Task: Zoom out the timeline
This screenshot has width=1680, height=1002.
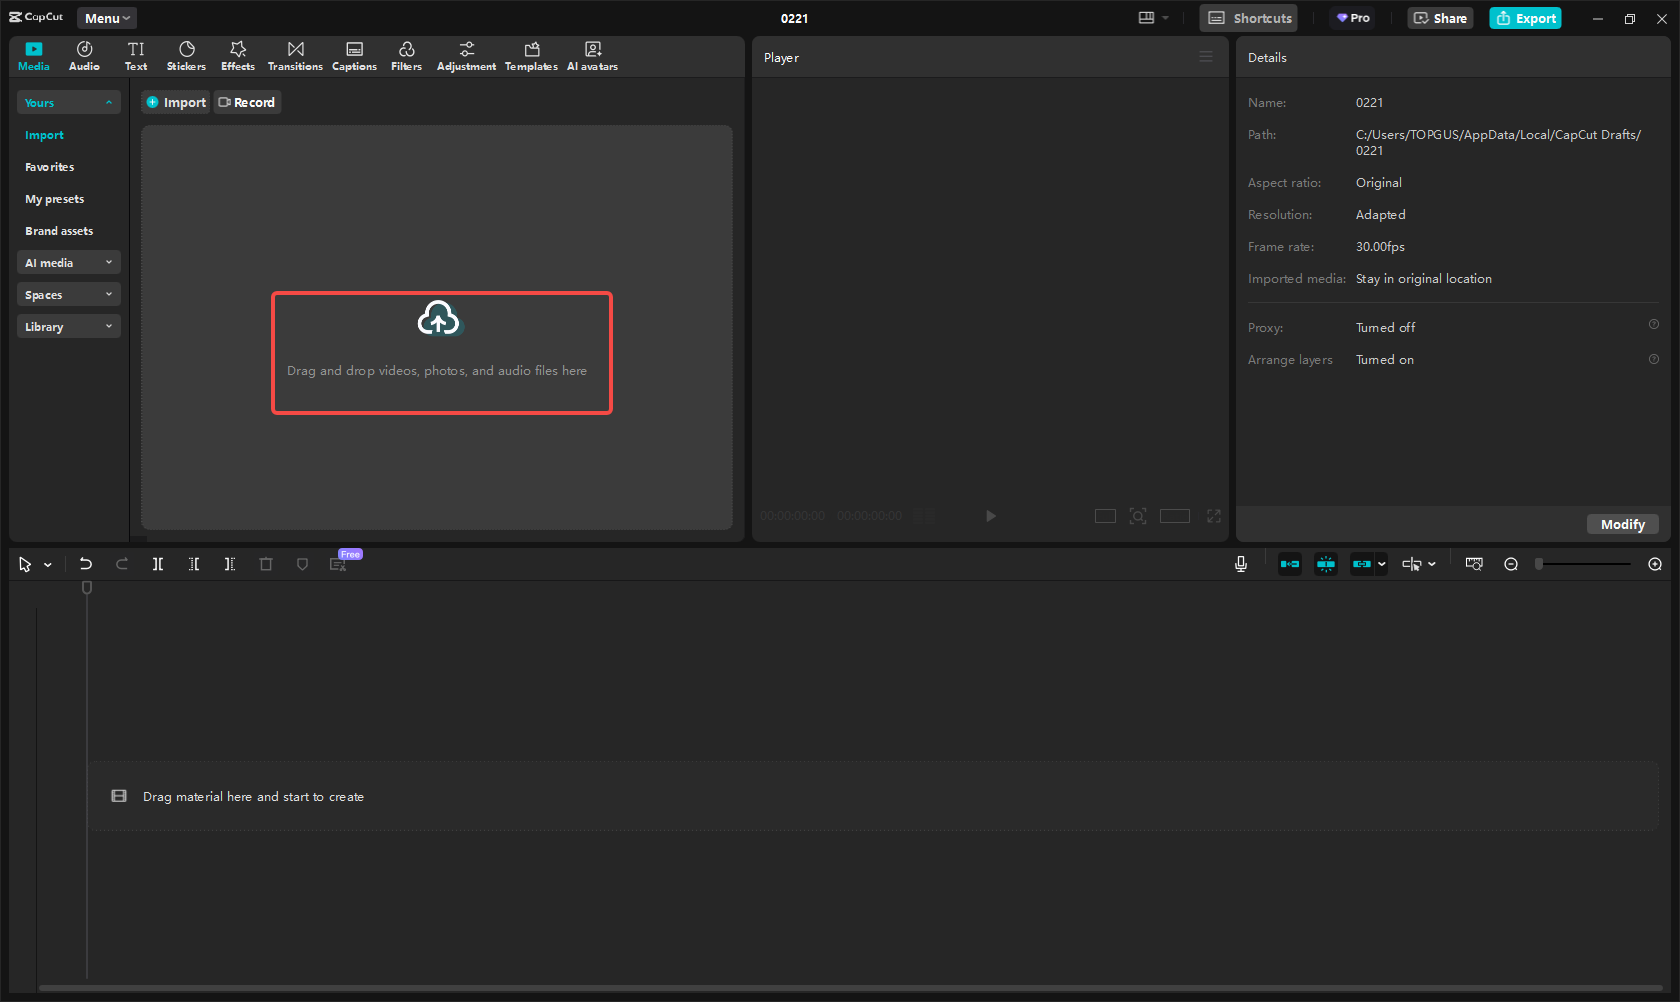Action: (x=1511, y=564)
